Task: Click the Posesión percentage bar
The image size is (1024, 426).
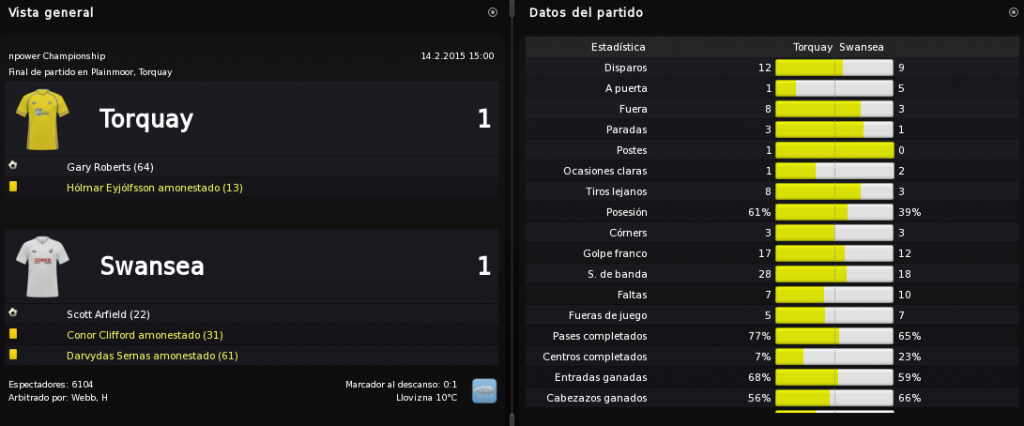Action: [x=834, y=212]
